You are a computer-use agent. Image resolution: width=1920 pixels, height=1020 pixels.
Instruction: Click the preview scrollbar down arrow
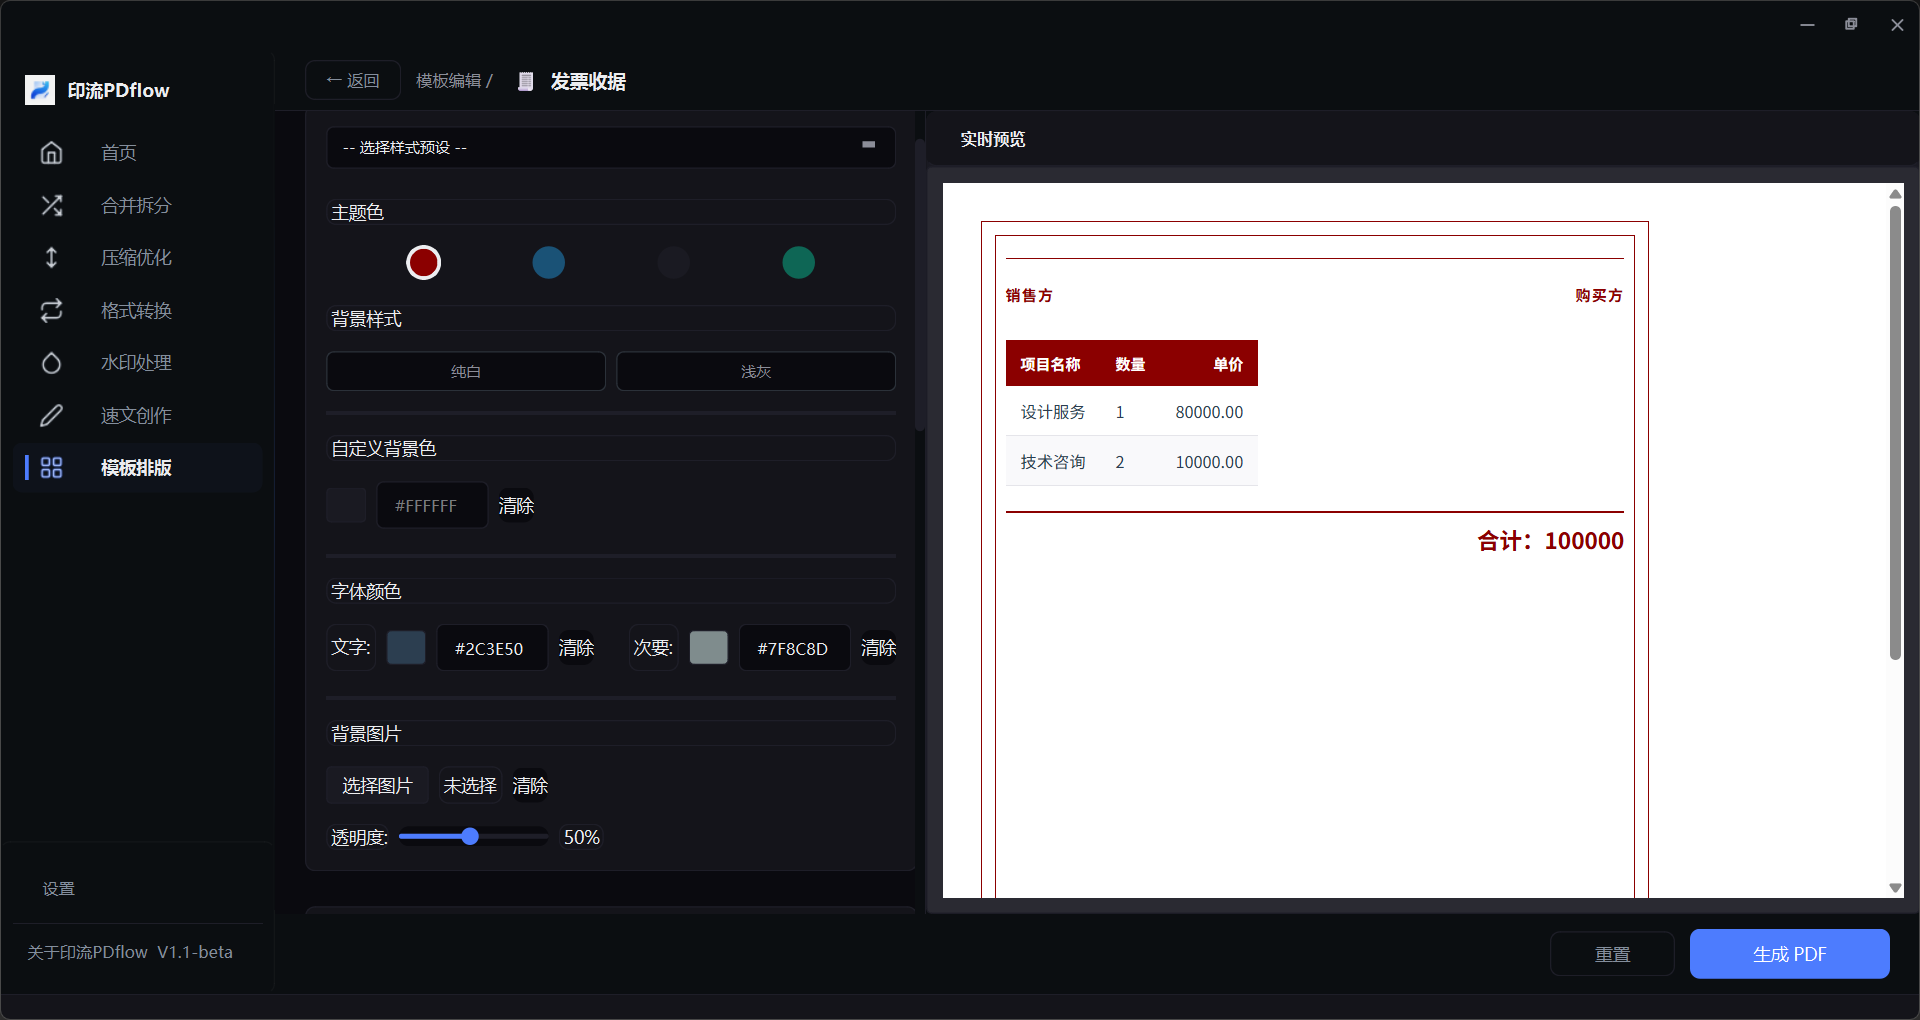click(1895, 888)
